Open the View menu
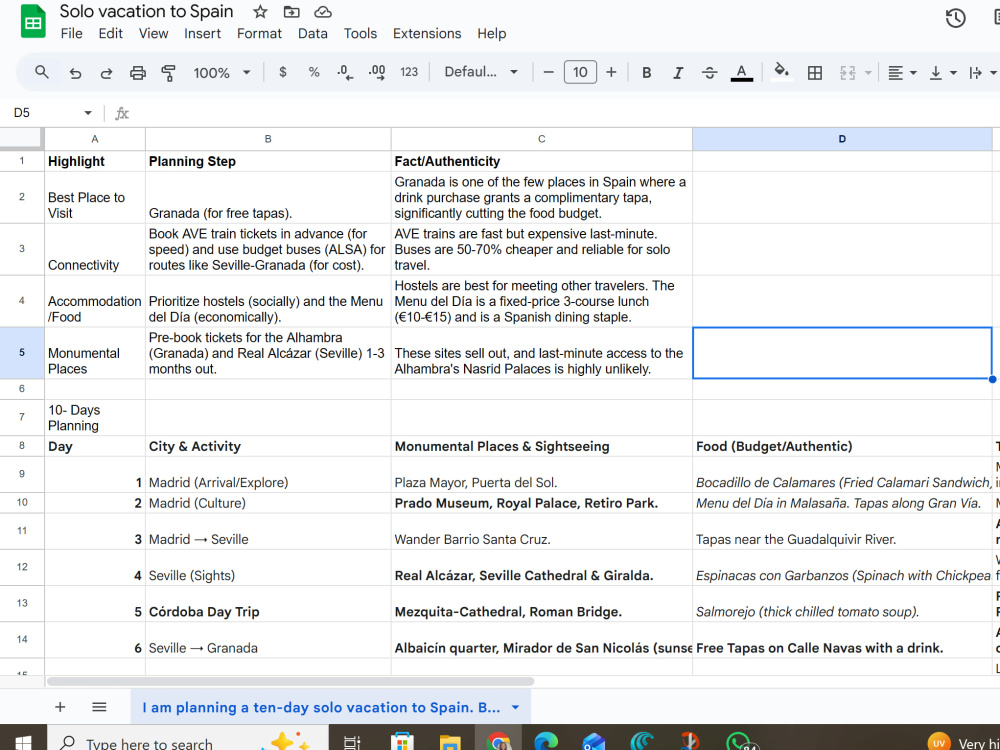Viewport: 1000px width, 750px height. pyautogui.click(x=153, y=34)
